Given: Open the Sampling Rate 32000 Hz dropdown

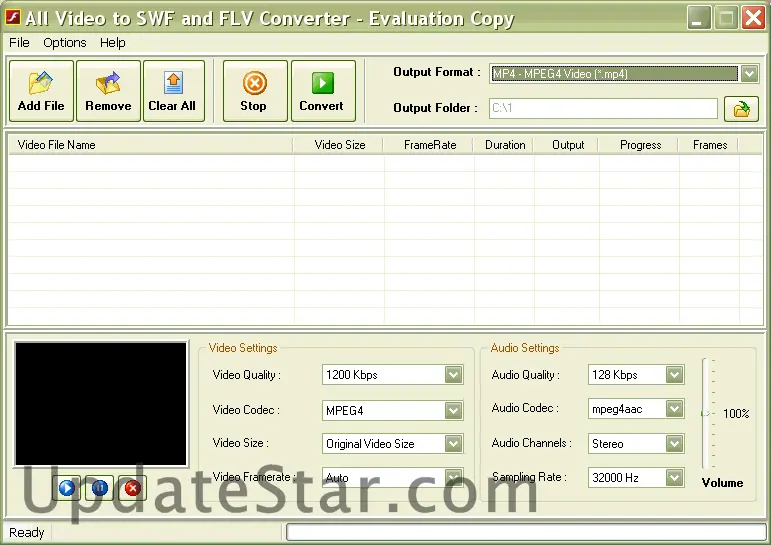Looking at the screenshot, I should (x=675, y=477).
